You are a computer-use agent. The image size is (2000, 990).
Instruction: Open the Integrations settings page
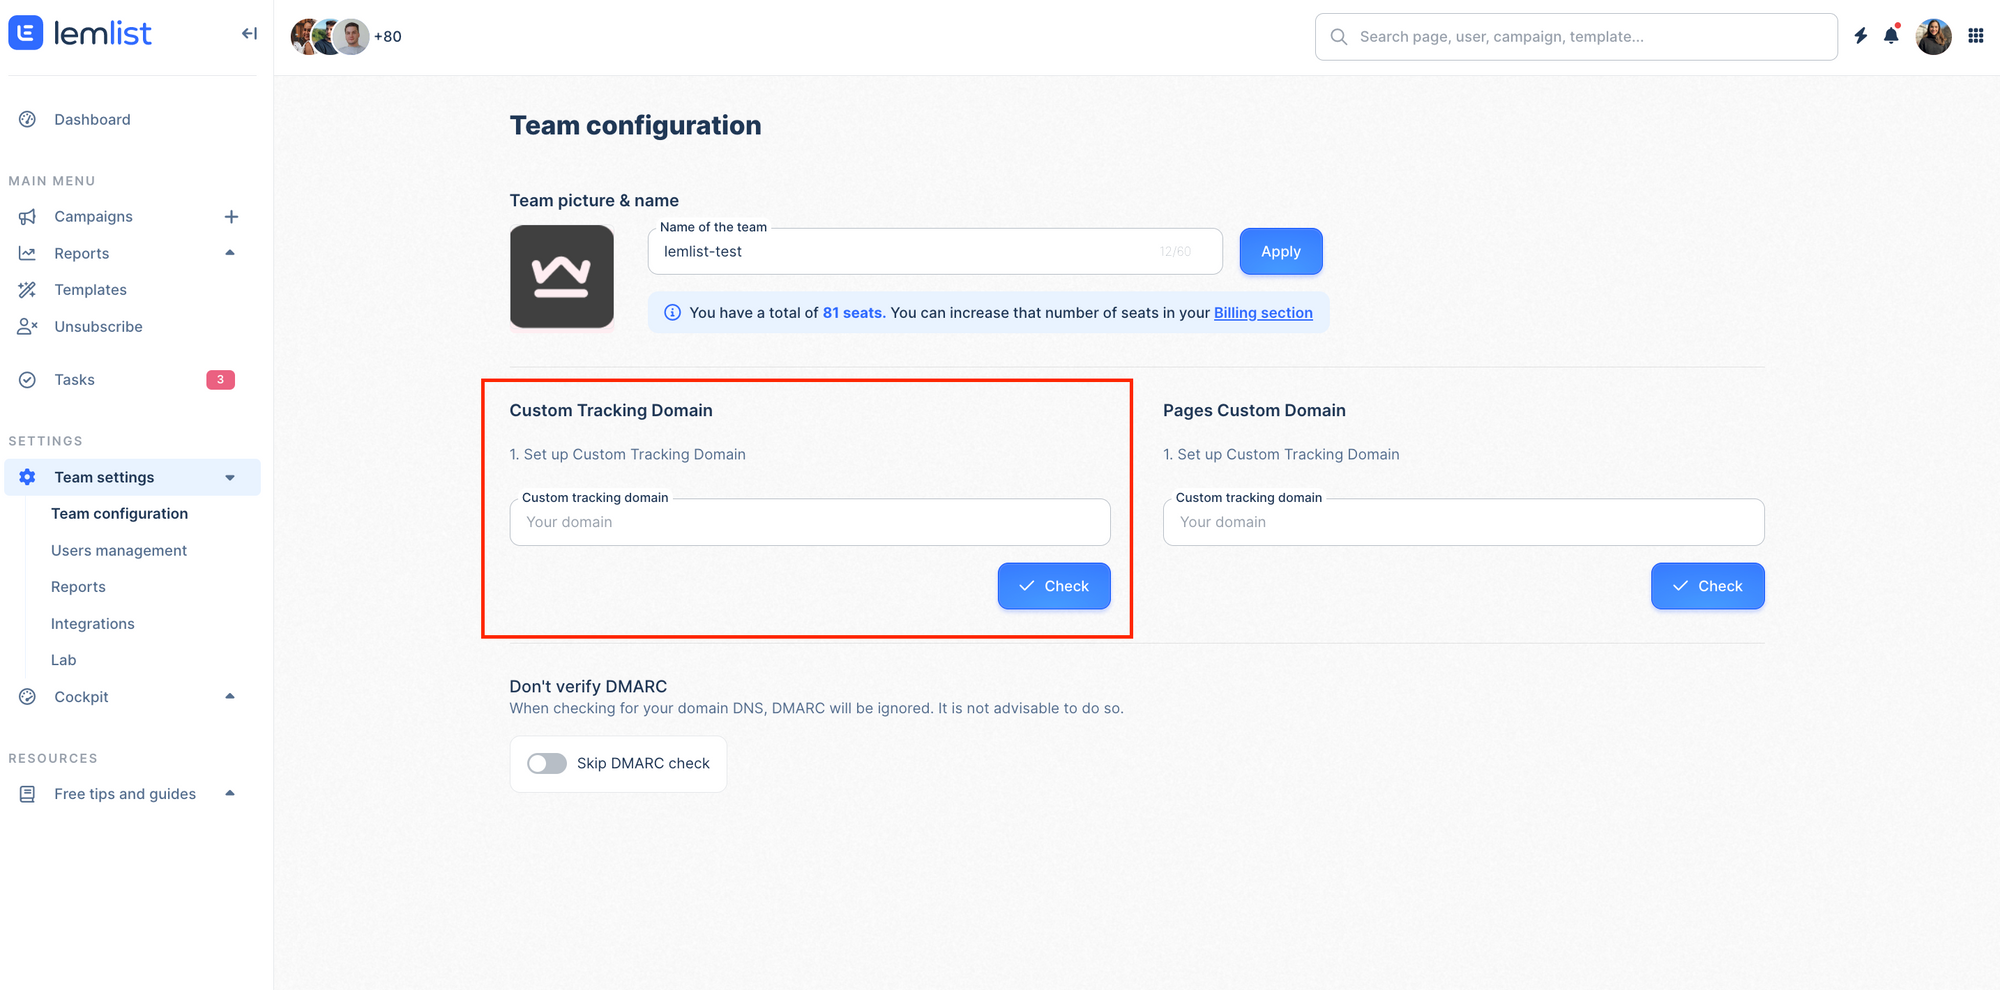[x=92, y=623]
